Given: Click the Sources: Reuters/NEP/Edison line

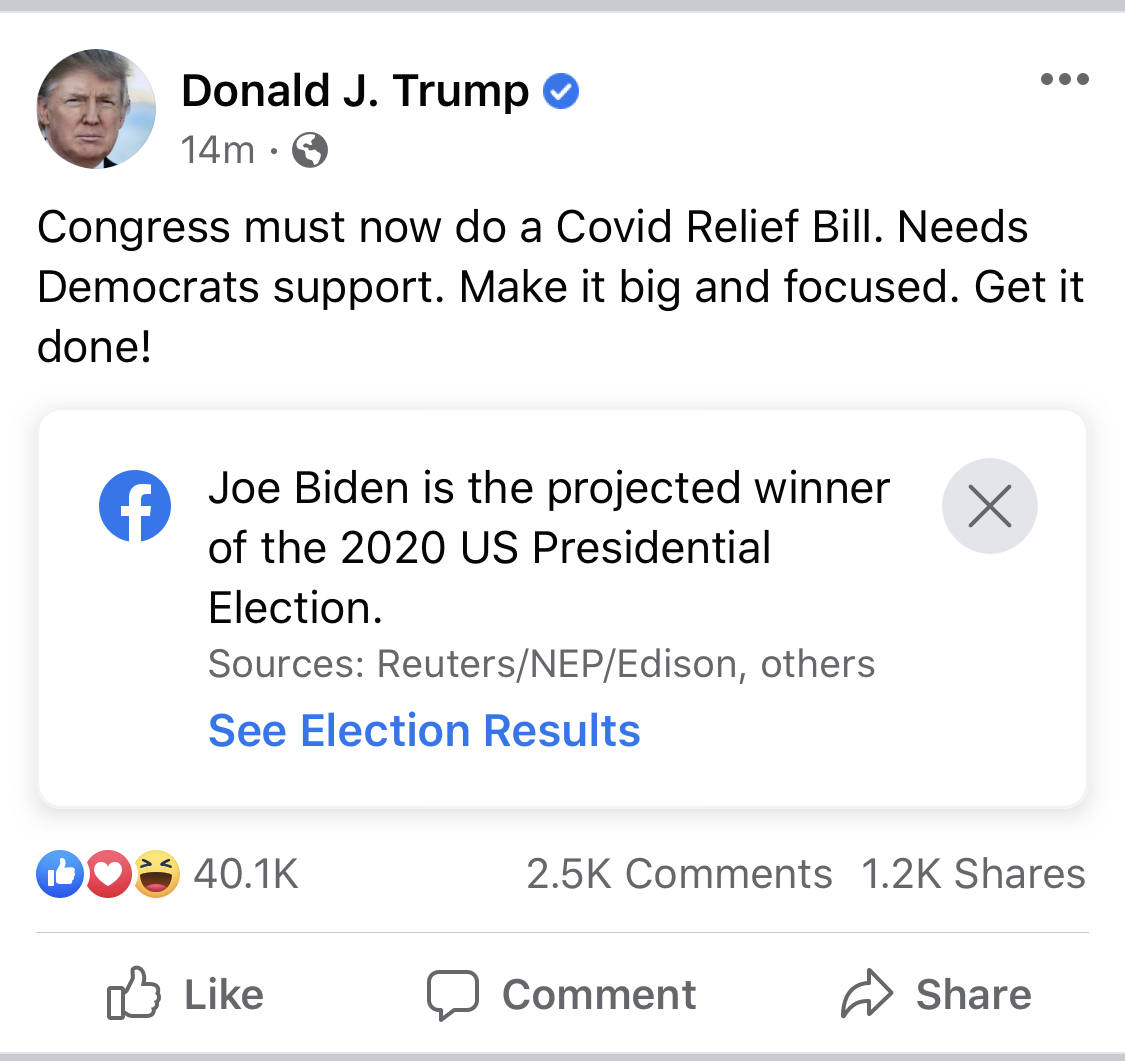Looking at the screenshot, I should (542, 664).
